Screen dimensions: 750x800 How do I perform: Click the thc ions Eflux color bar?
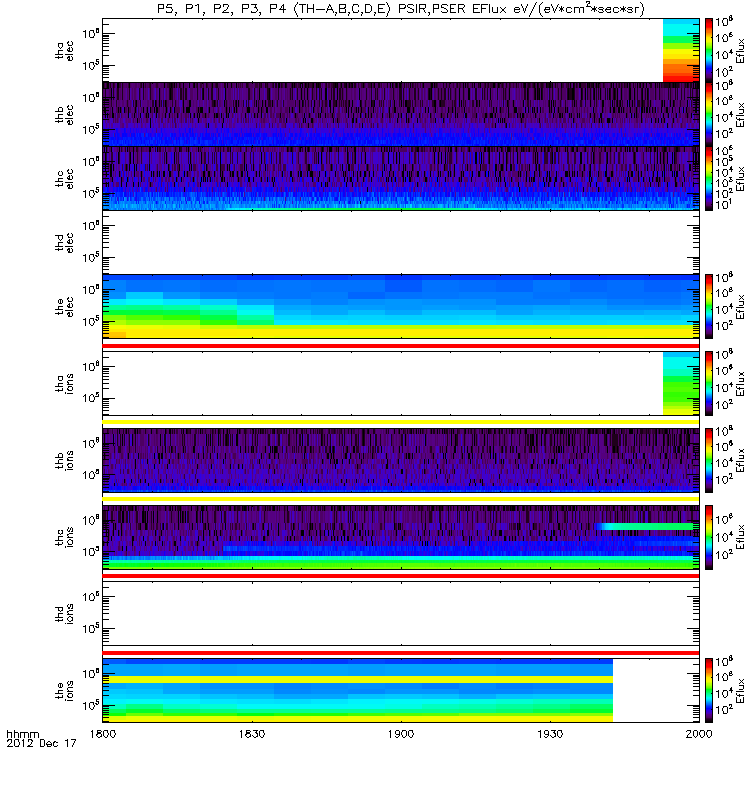pos(709,537)
